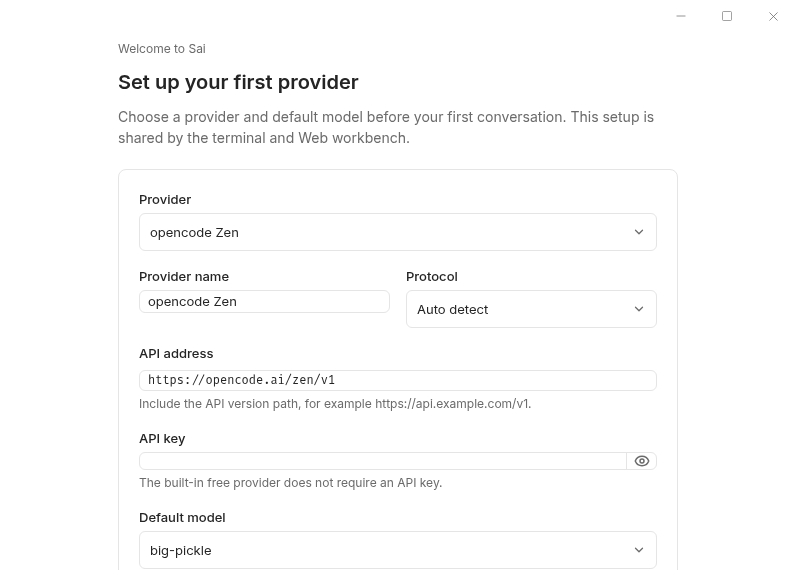
Task: Close the Sai setup window
Action: pos(773,16)
